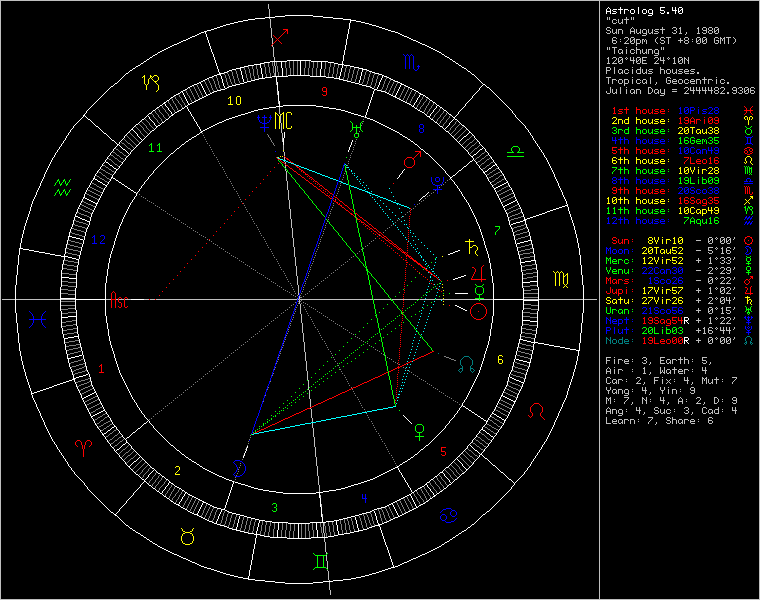Image resolution: width=760 pixels, height=600 pixels.
Task: Click house number 8 in the wheel
Action: click(x=421, y=129)
